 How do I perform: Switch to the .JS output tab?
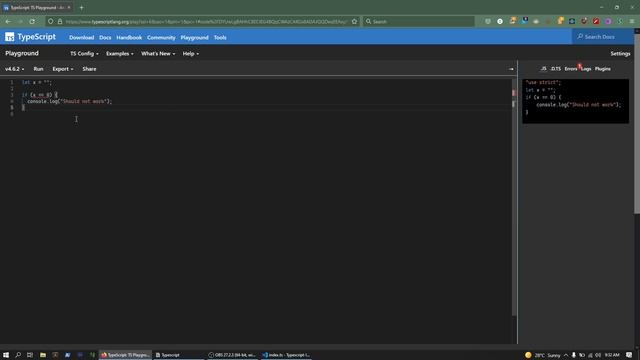coord(543,69)
